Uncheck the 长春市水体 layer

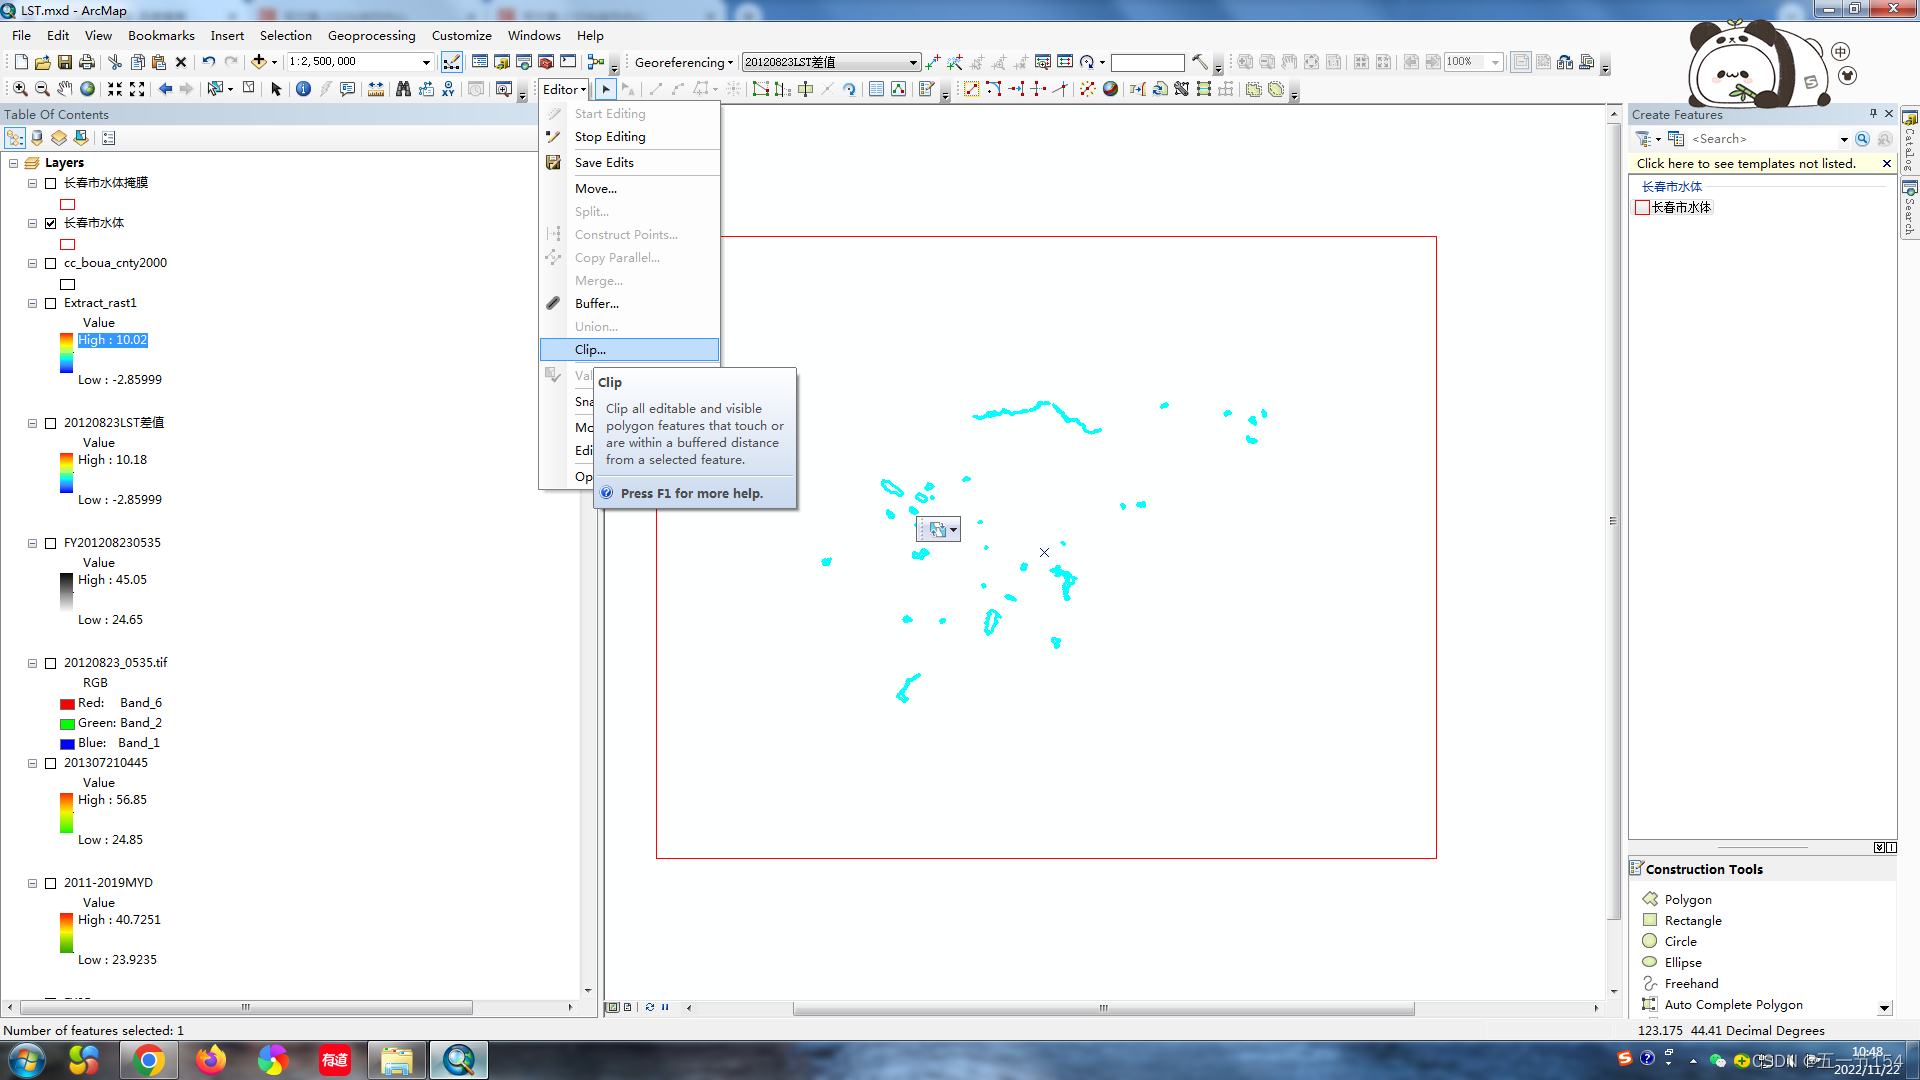pyautogui.click(x=50, y=223)
